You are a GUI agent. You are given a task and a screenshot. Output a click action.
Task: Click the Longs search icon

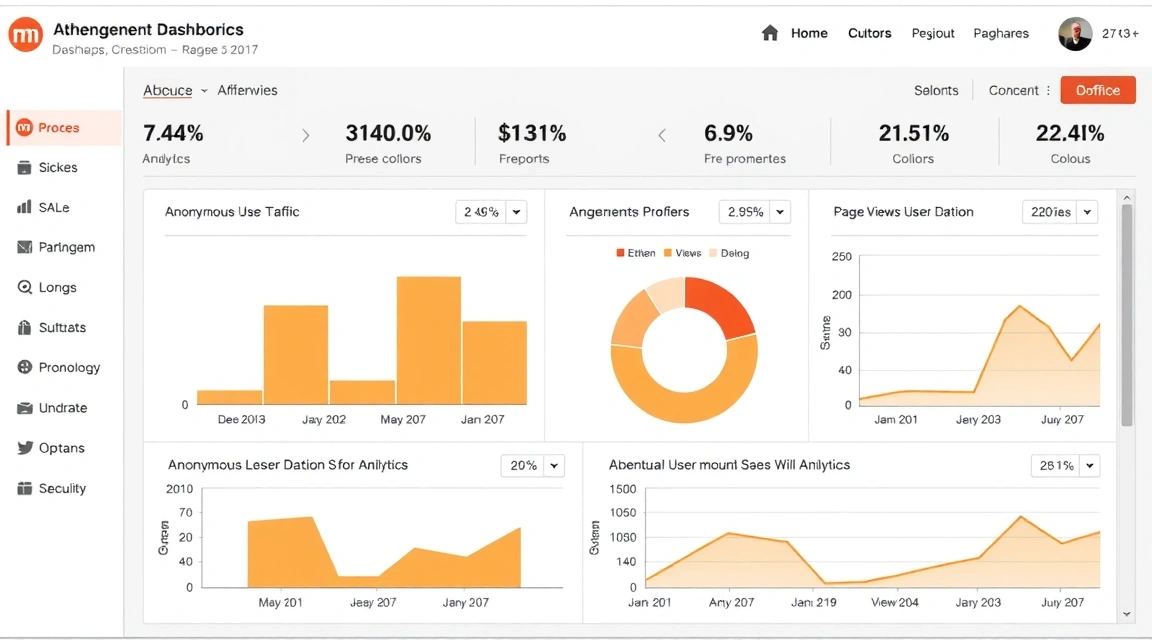(25, 288)
